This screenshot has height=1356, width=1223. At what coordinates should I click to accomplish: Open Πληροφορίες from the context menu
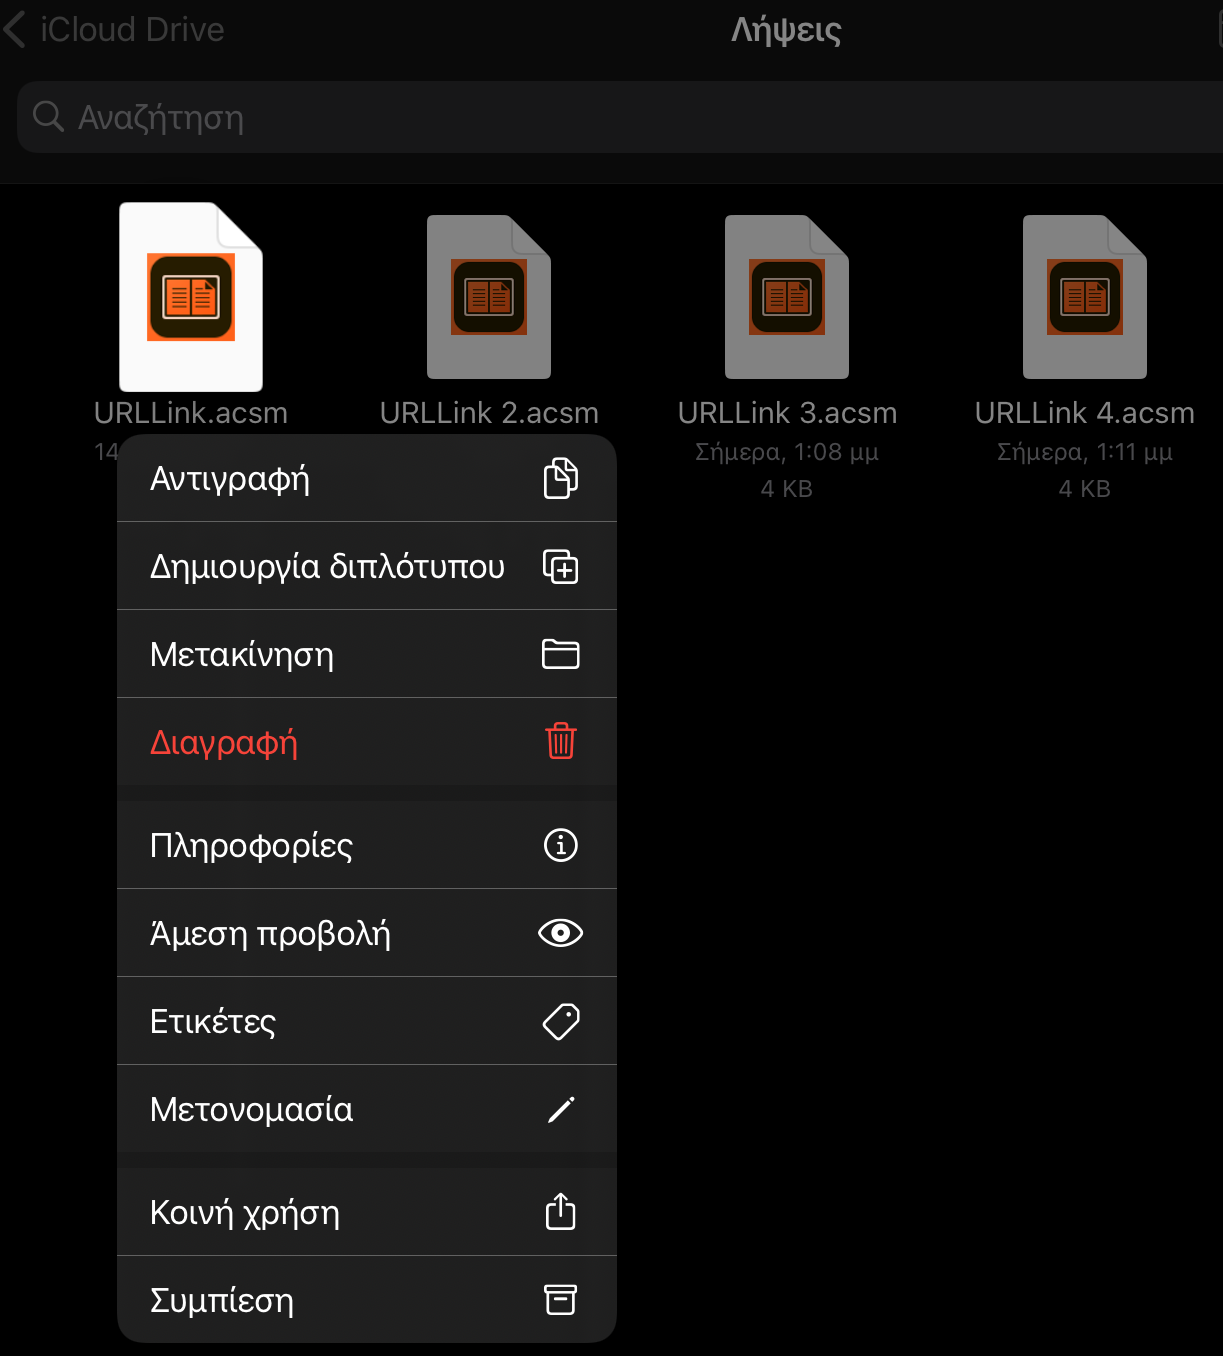coord(367,845)
